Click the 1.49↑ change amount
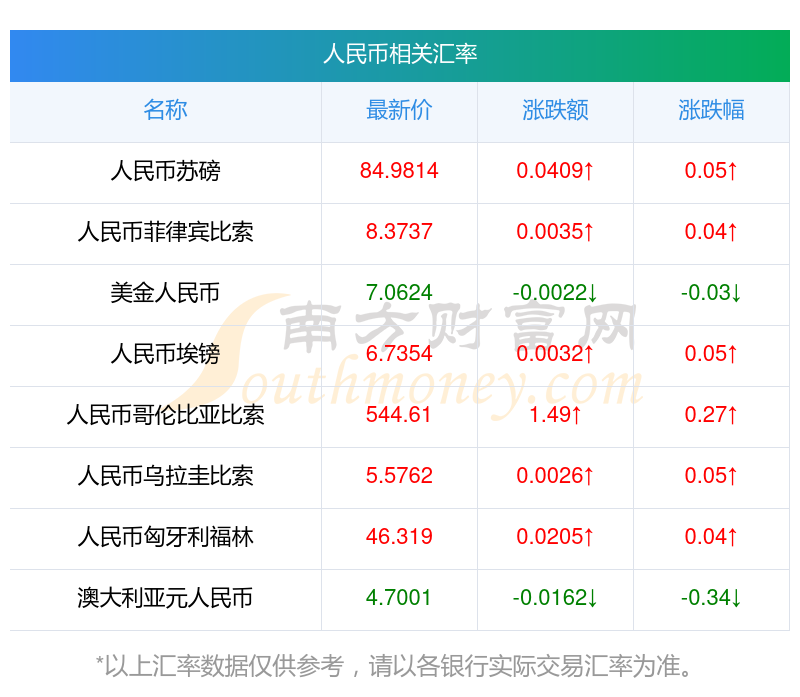 555,414
